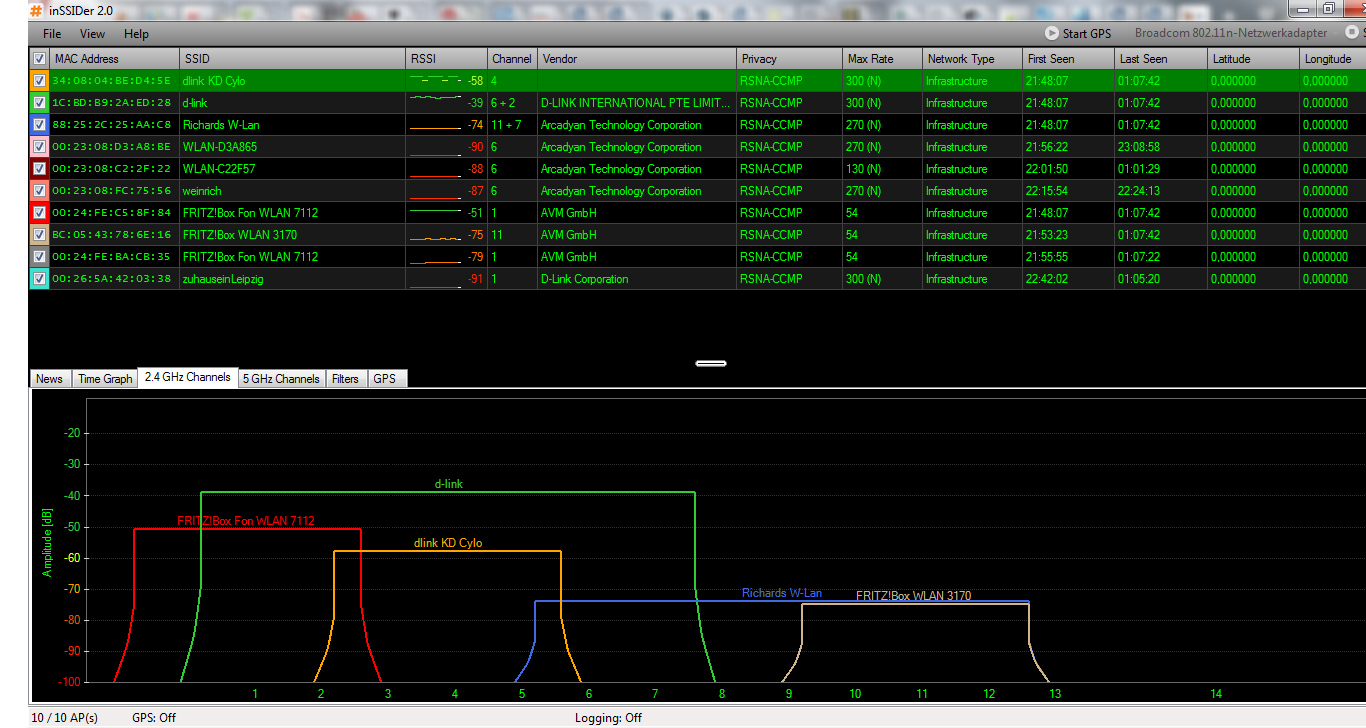Click the FRITZ!Box WLAN 3170 graph label

(913, 596)
